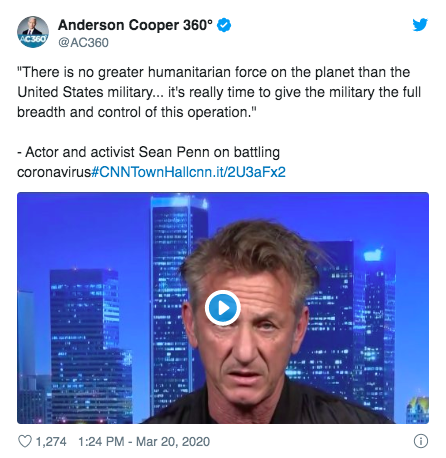Click the 'United States military' text line
The width and height of the screenshot is (446, 458).
219,92
